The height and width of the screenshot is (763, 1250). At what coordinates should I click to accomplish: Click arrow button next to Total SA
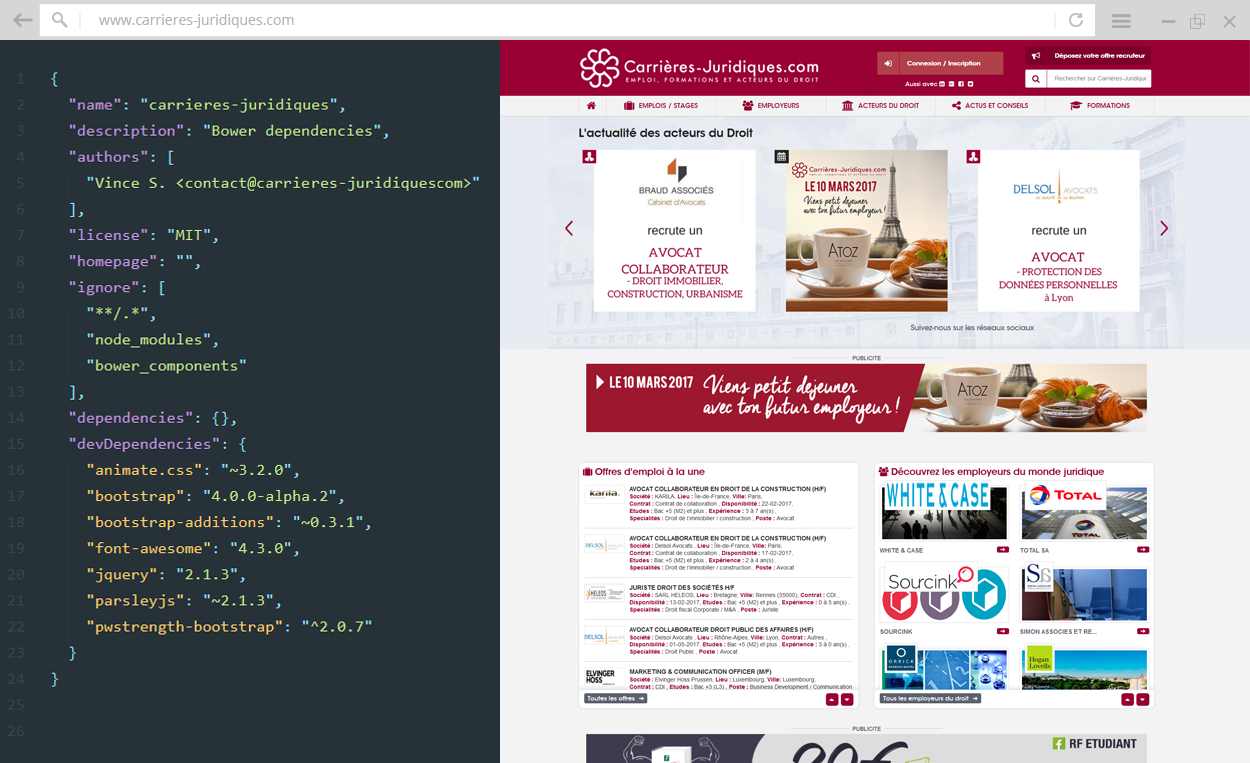click(1143, 550)
